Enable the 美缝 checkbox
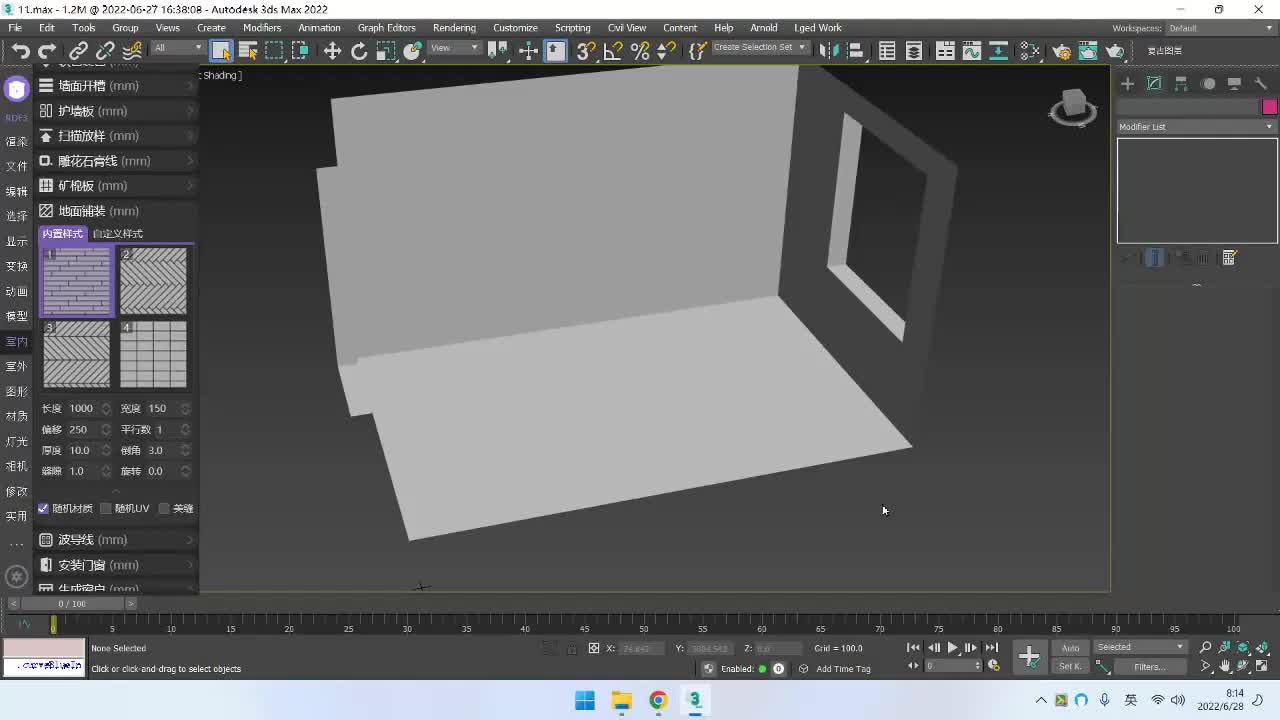Screen dimensions: 1280x720 tap(165, 508)
